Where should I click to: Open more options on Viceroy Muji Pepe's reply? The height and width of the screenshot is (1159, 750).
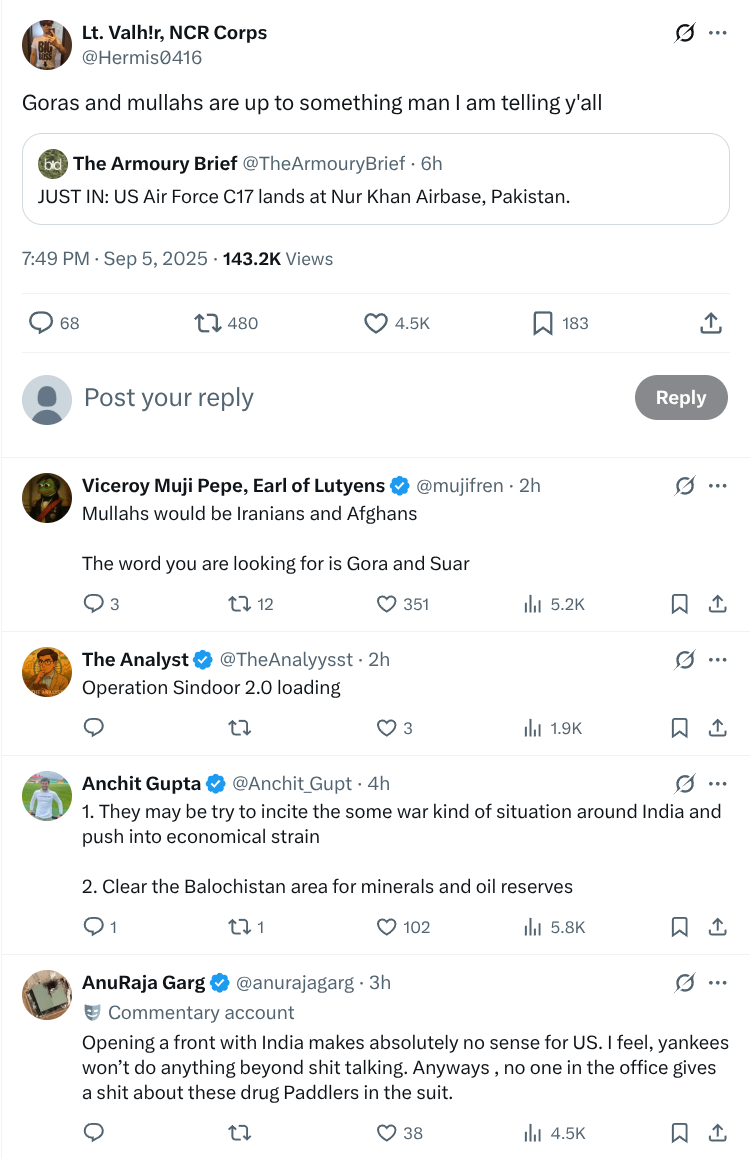(x=717, y=486)
